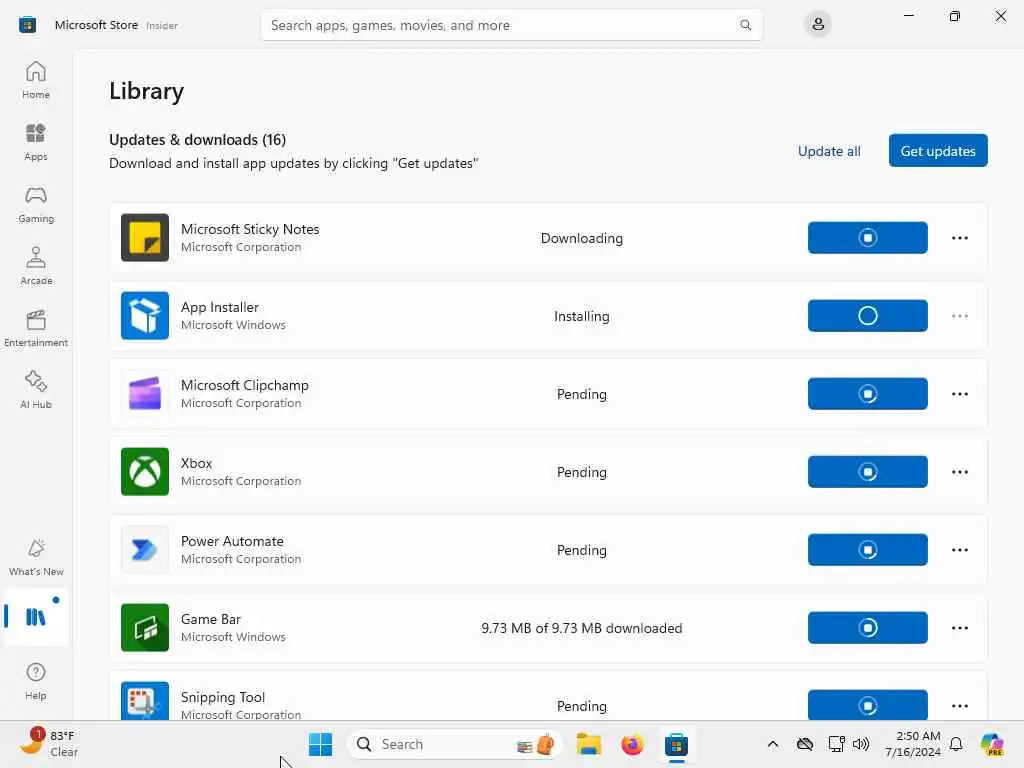Image resolution: width=1024 pixels, height=768 pixels.
Task: Open the Gaming section
Action: [x=36, y=204]
